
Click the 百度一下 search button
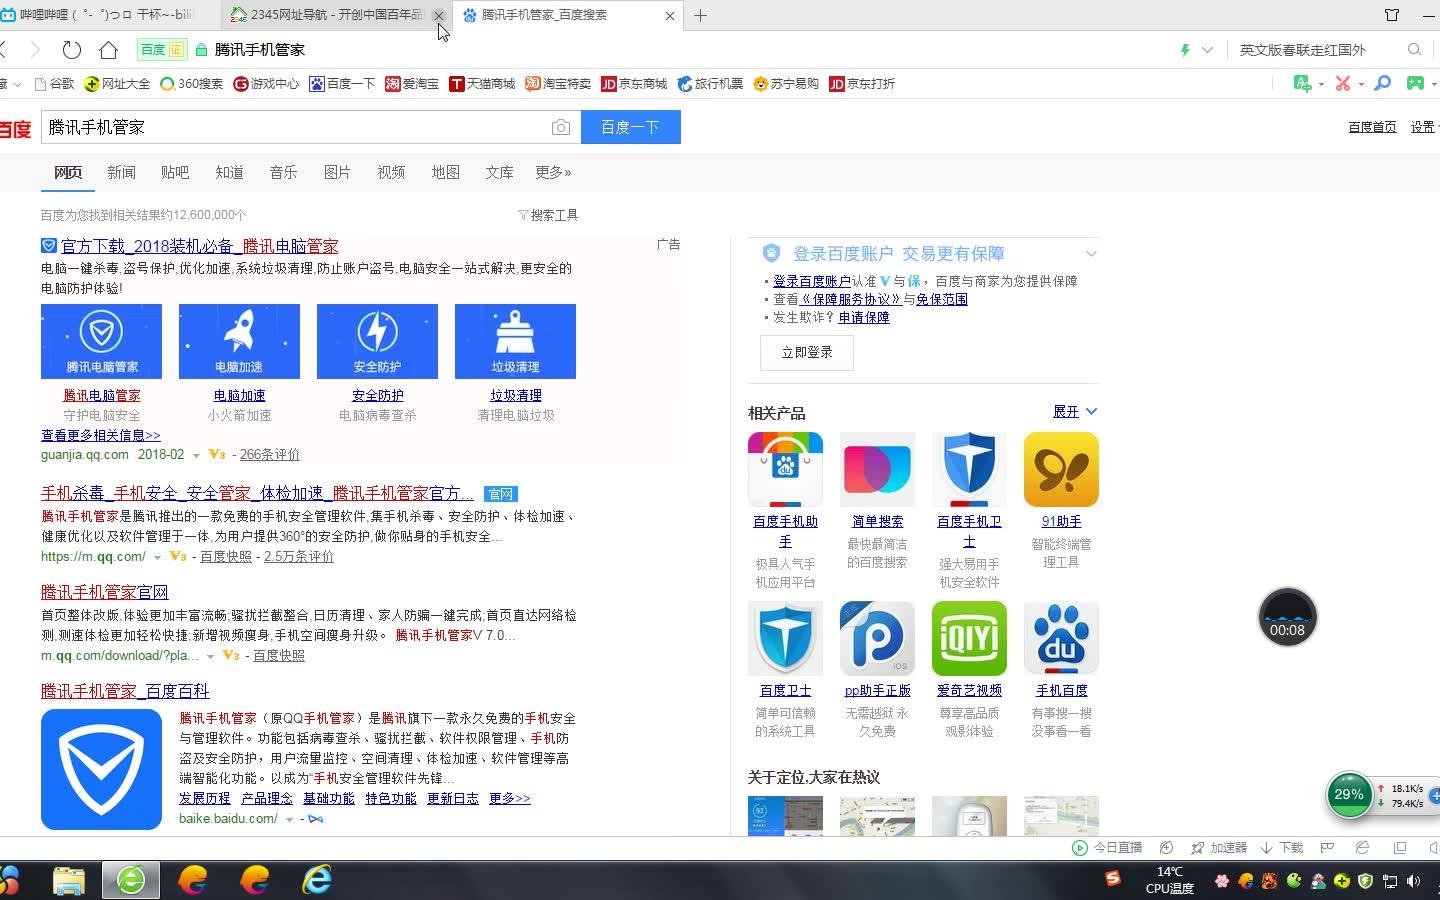(630, 127)
